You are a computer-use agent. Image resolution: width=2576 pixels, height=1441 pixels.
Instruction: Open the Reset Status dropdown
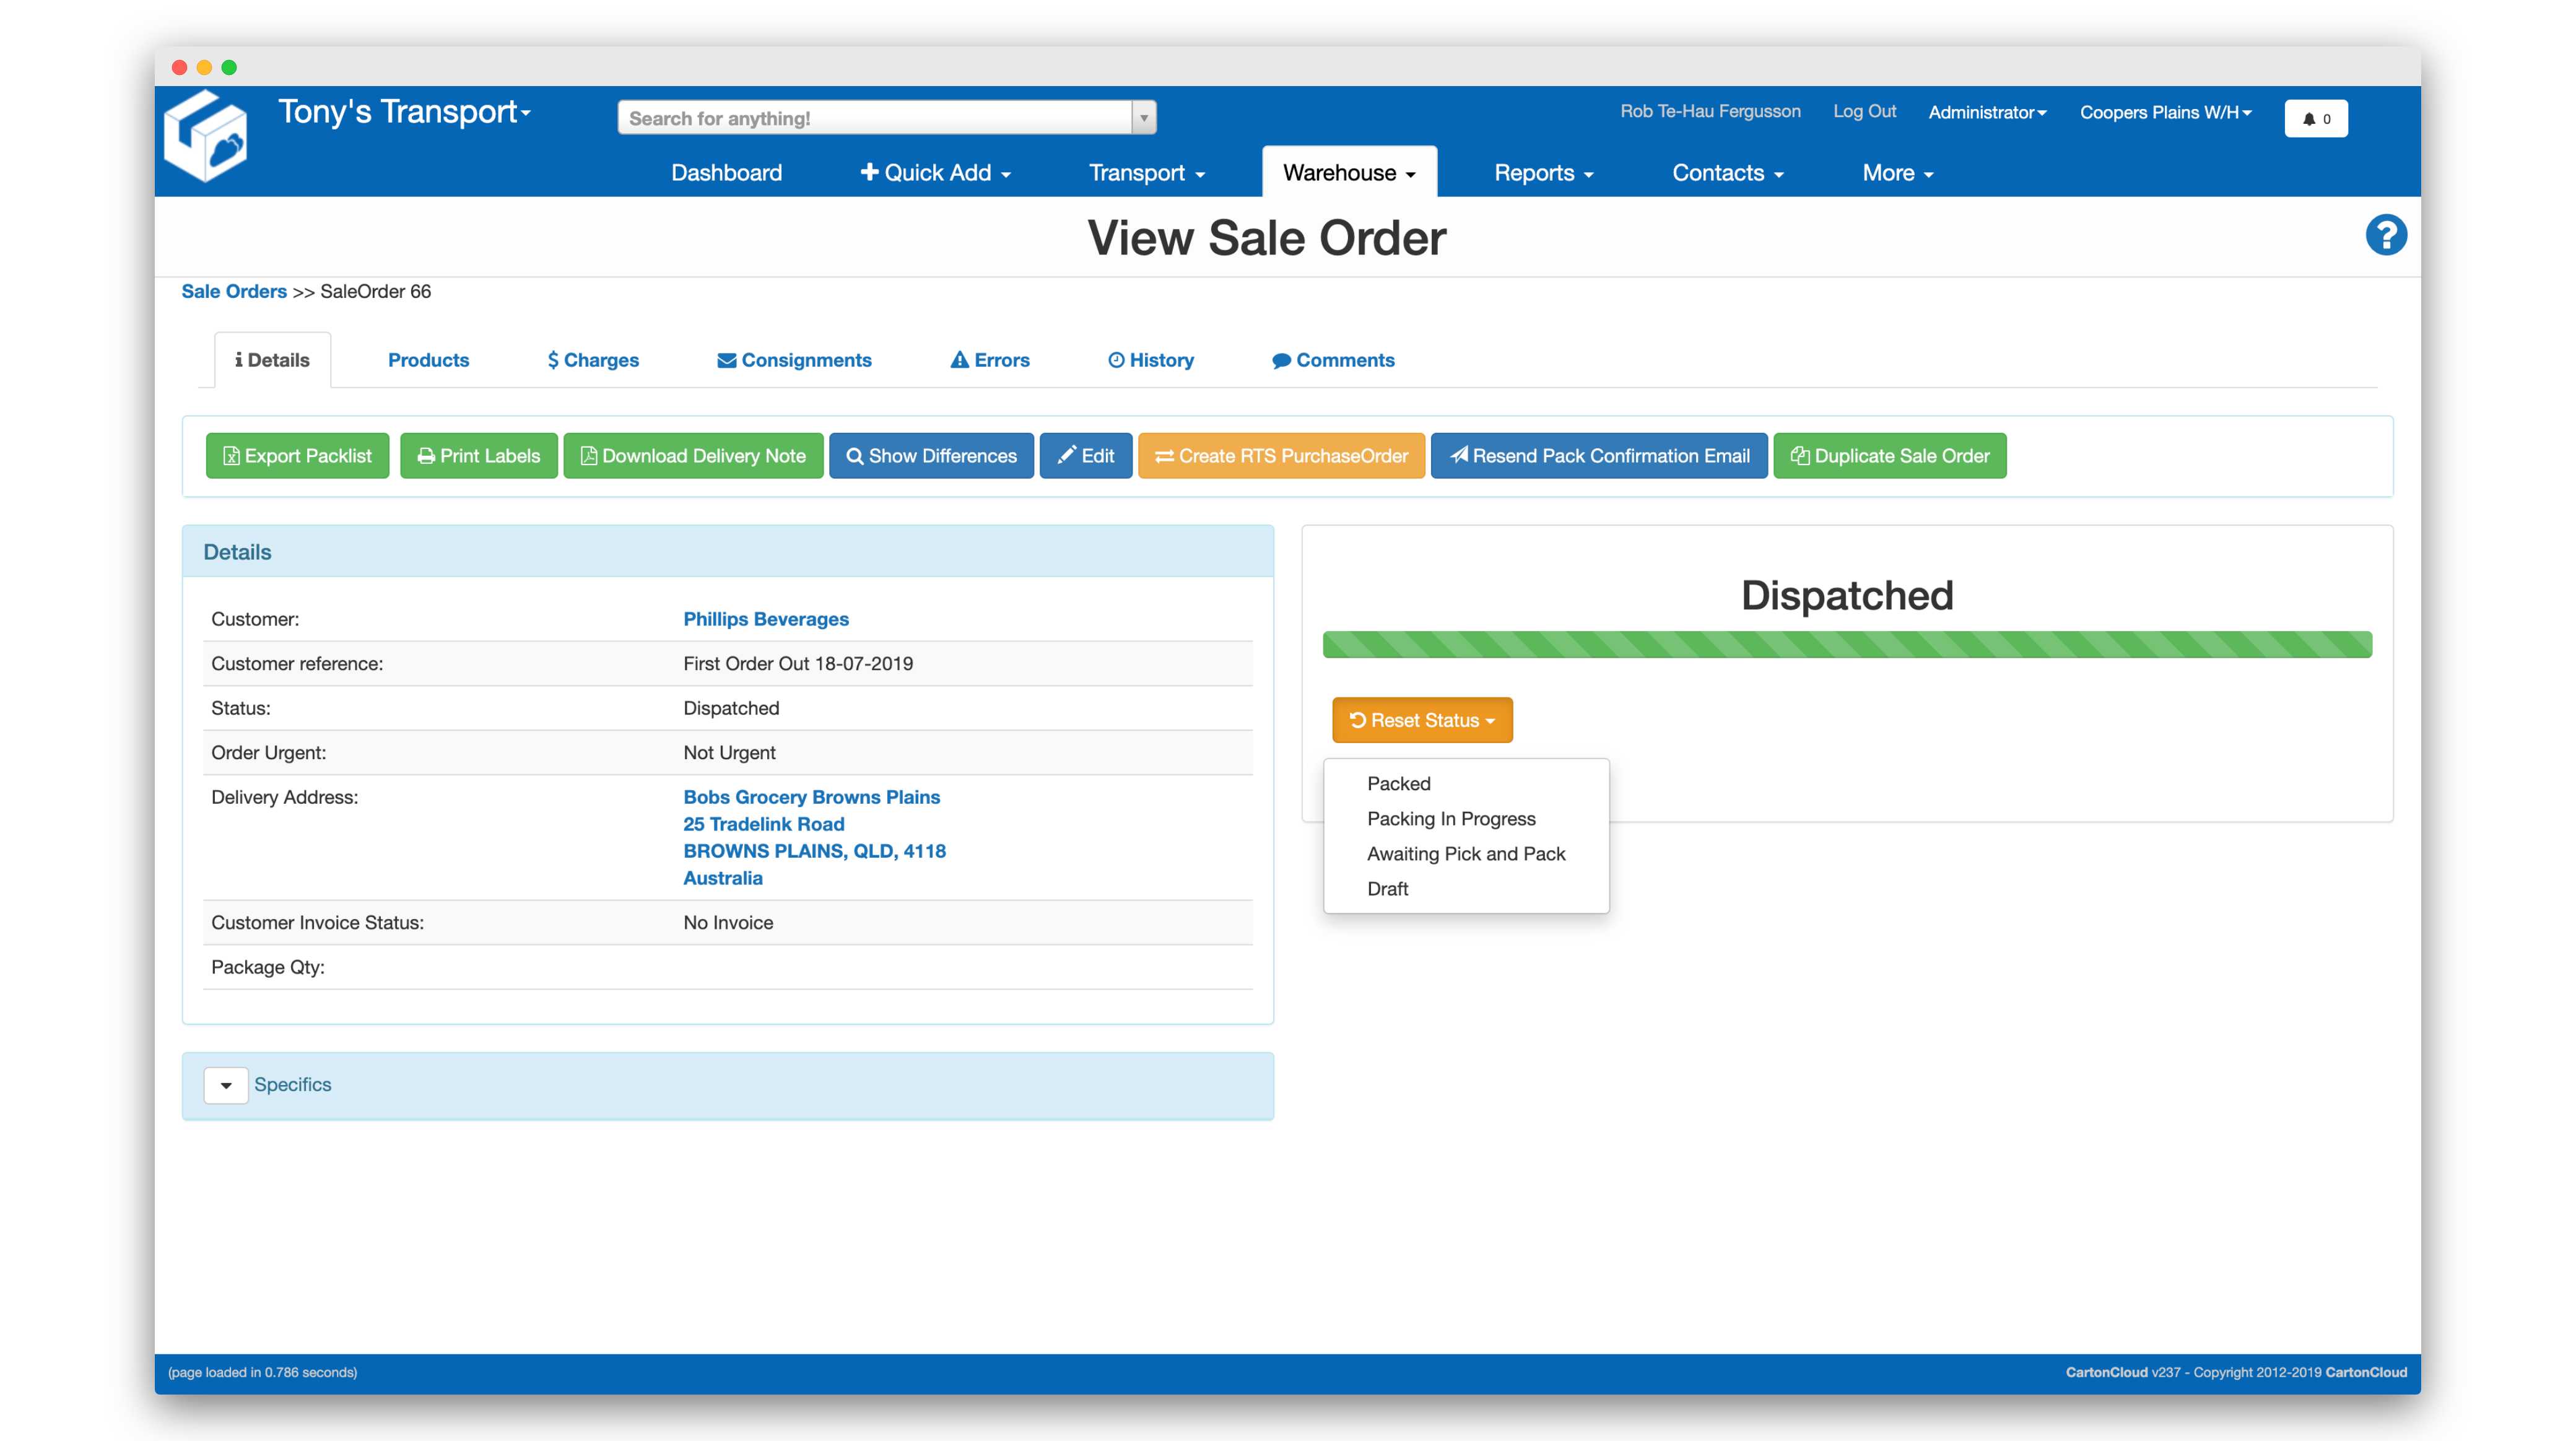(x=1422, y=720)
